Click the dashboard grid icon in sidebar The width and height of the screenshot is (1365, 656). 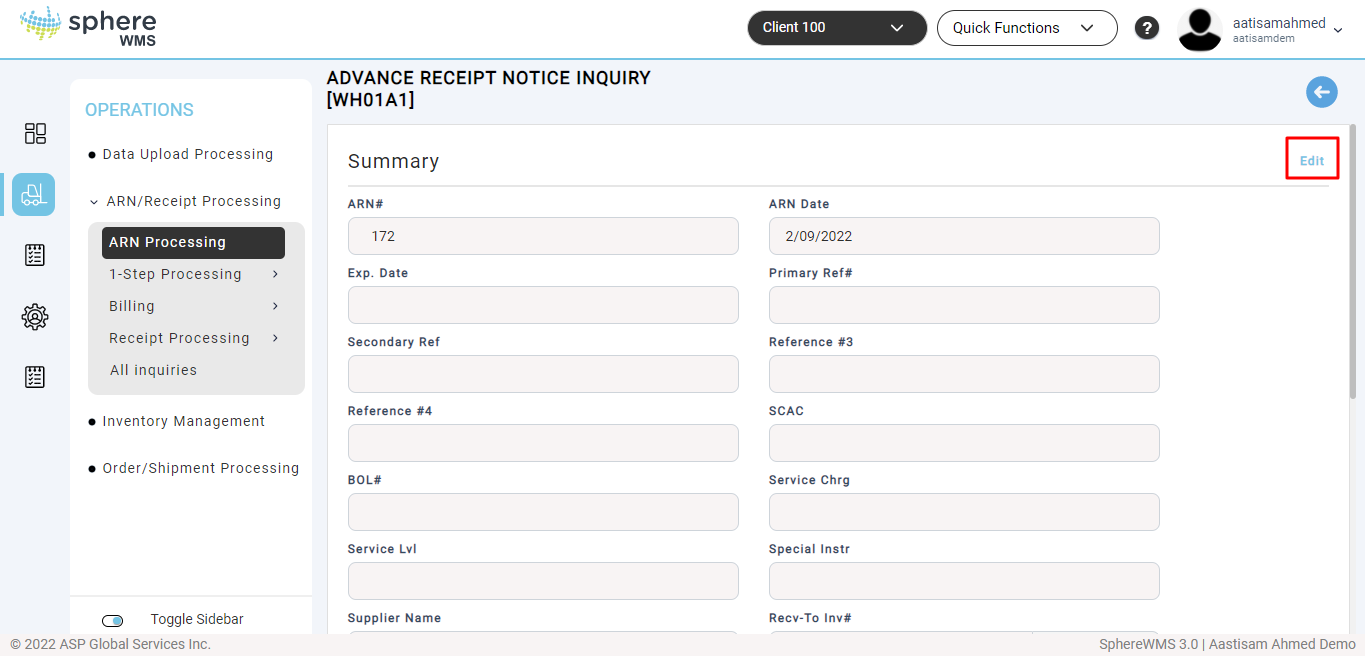[x=35, y=134]
